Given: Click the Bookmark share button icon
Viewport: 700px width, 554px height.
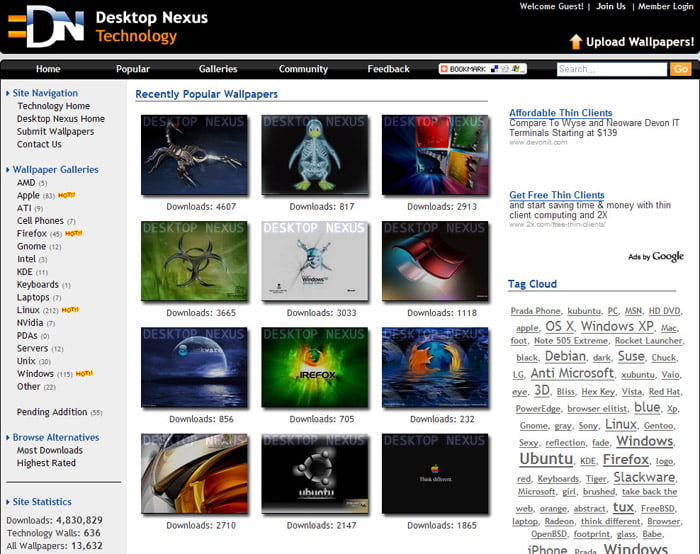Looking at the screenshot, I should (x=483, y=69).
